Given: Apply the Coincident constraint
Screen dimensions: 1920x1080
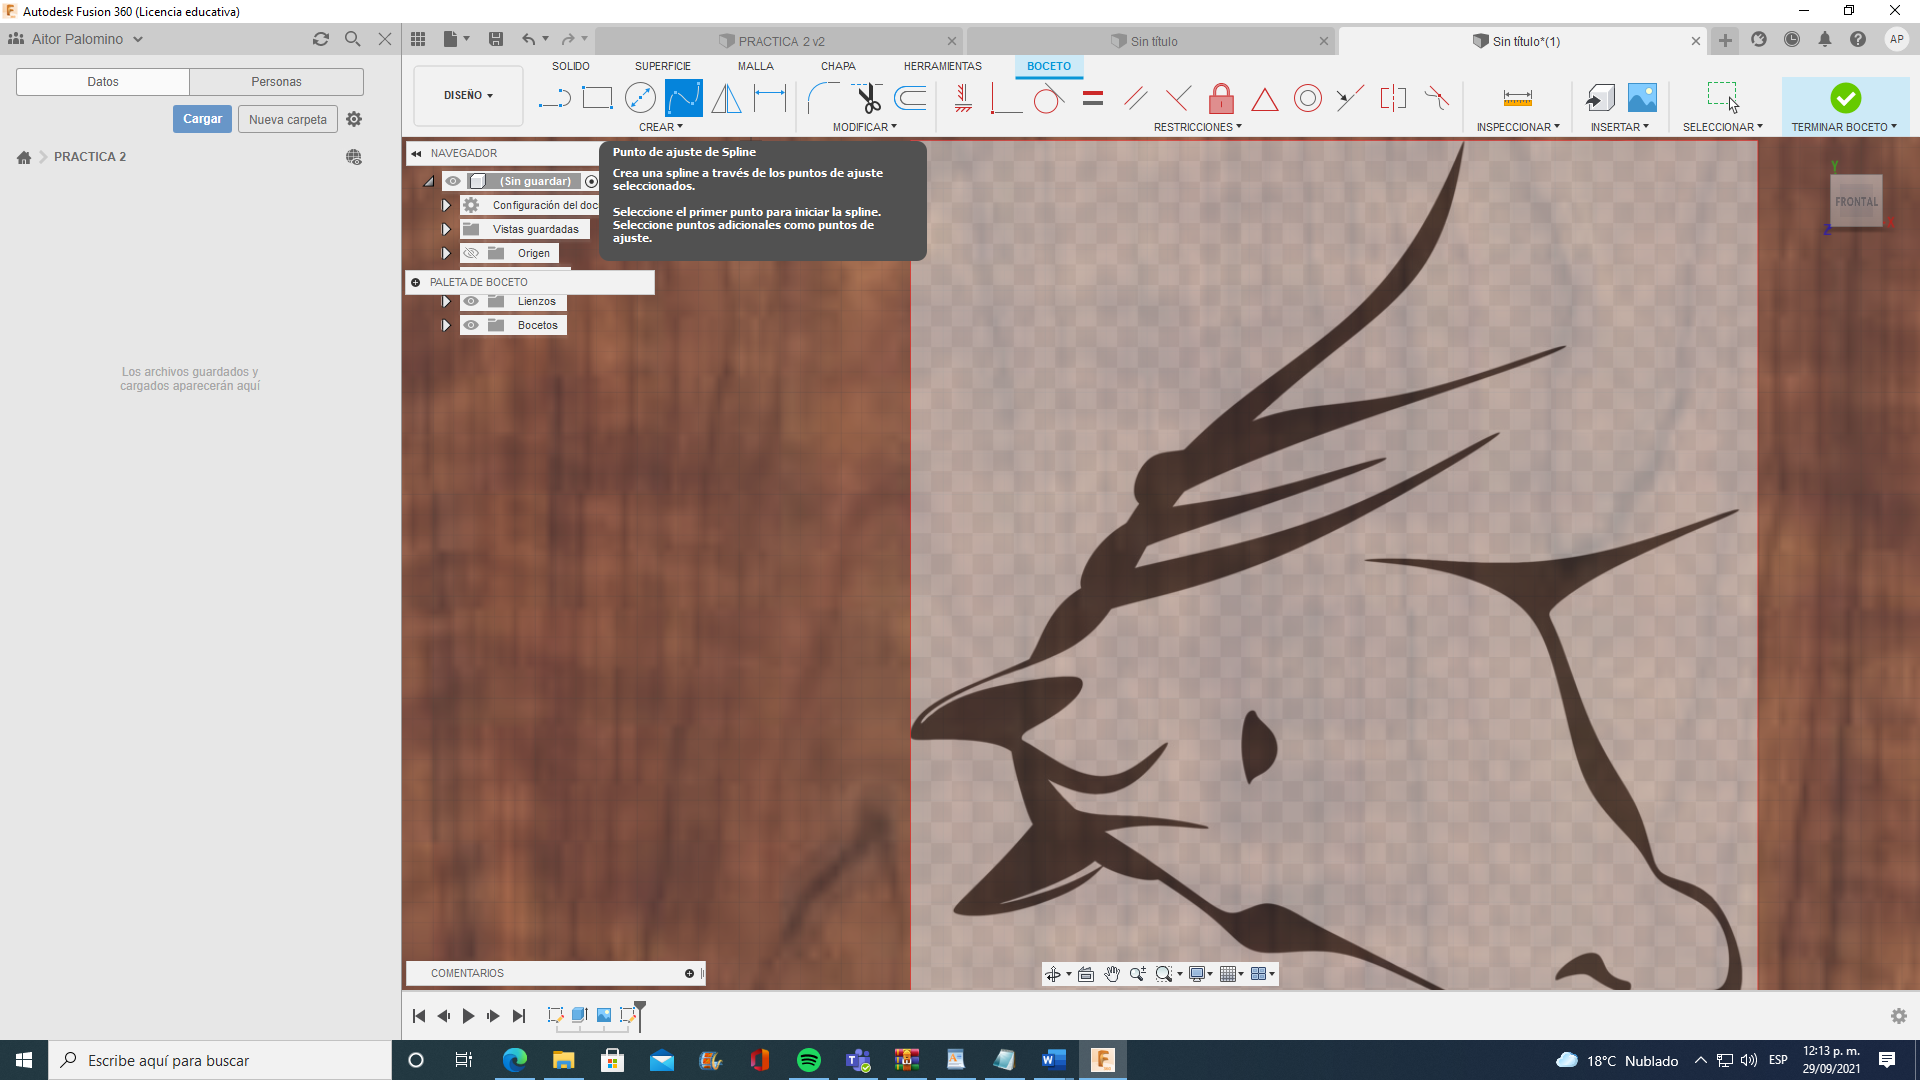Looking at the screenshot, I should point(1005,98).
